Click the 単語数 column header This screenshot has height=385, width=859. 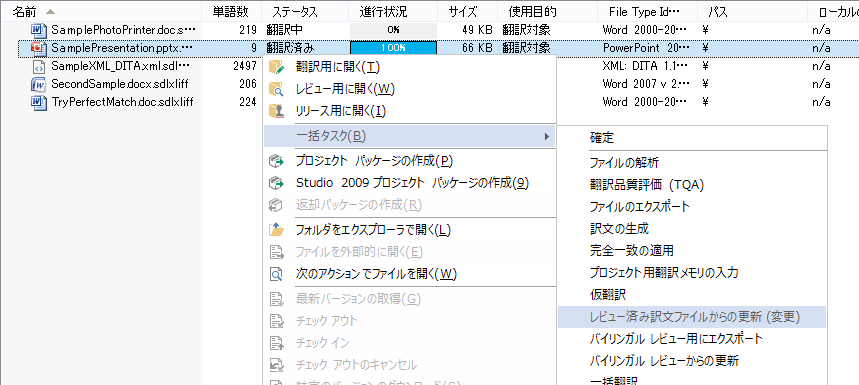[231, 12]
